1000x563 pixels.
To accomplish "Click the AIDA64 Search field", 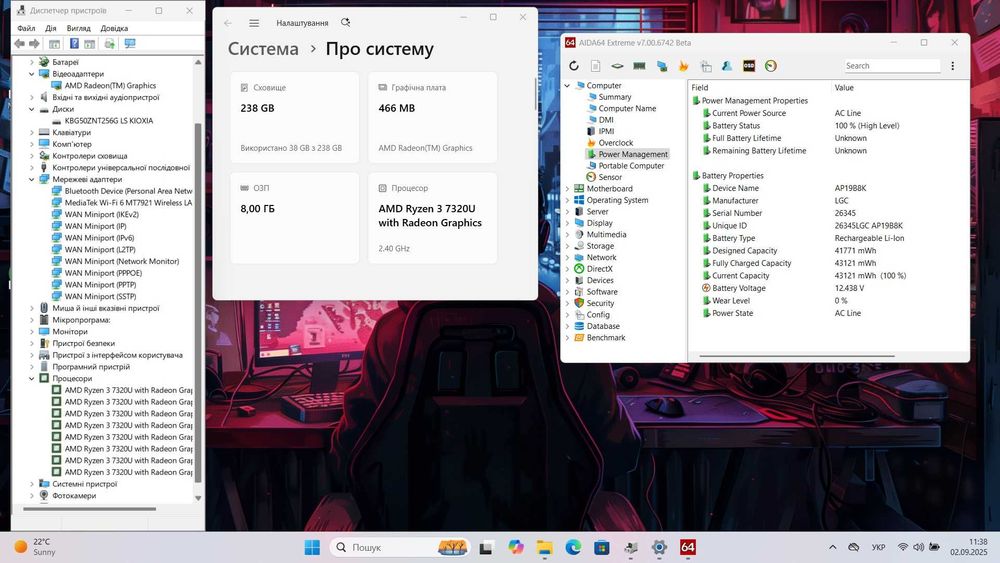I will (x=892, y=66).
